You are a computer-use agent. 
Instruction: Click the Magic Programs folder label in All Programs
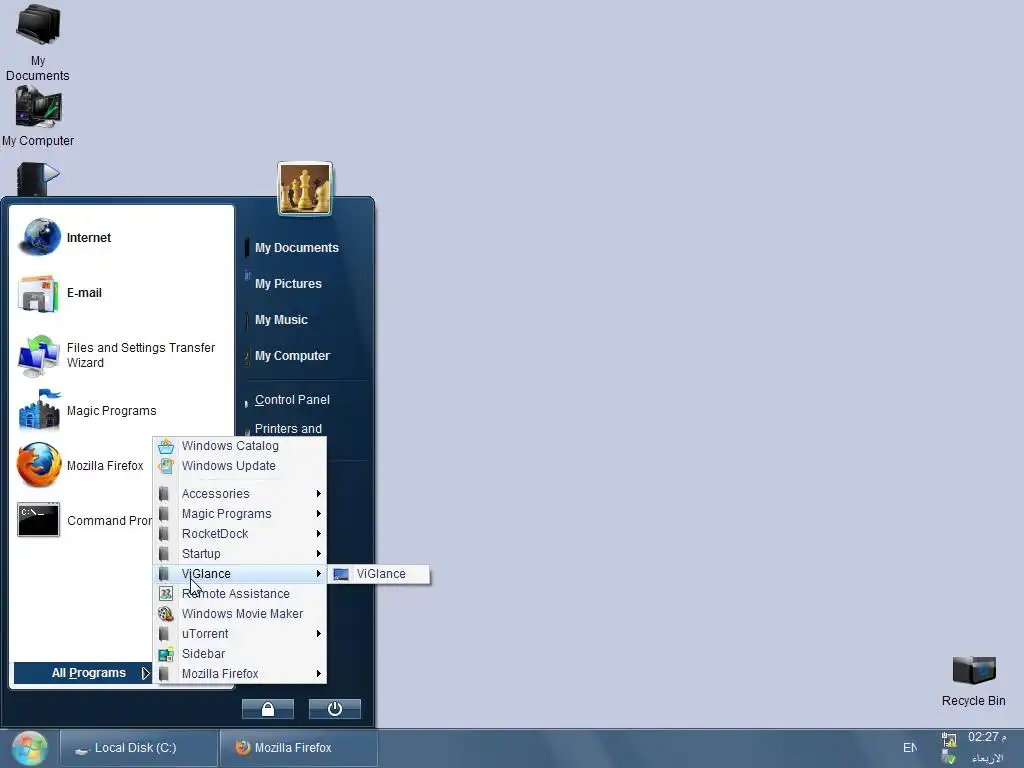click(227, 514)
